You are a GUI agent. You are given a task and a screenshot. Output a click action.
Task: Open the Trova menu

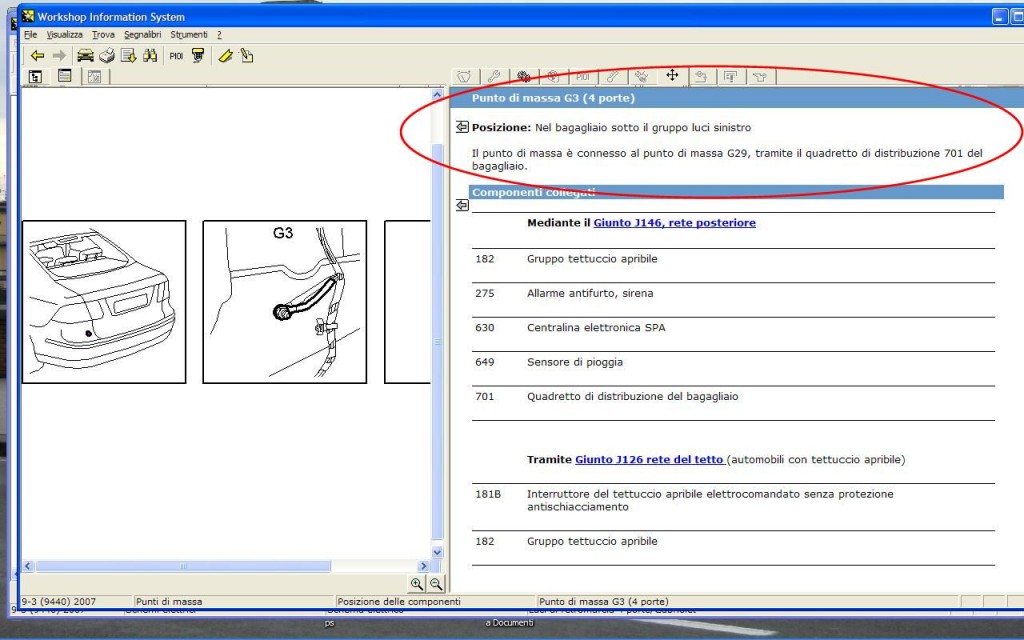(x=103, y=35)
